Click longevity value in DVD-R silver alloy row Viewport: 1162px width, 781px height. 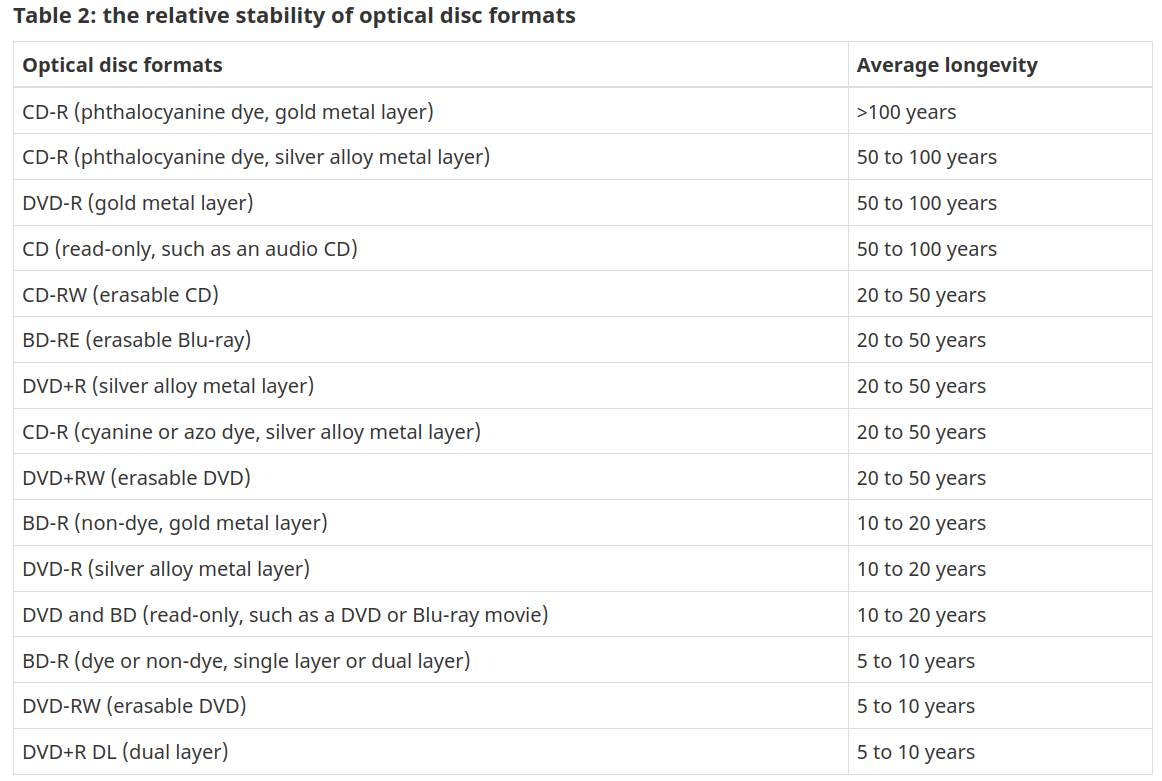click(x=921, y=569)
